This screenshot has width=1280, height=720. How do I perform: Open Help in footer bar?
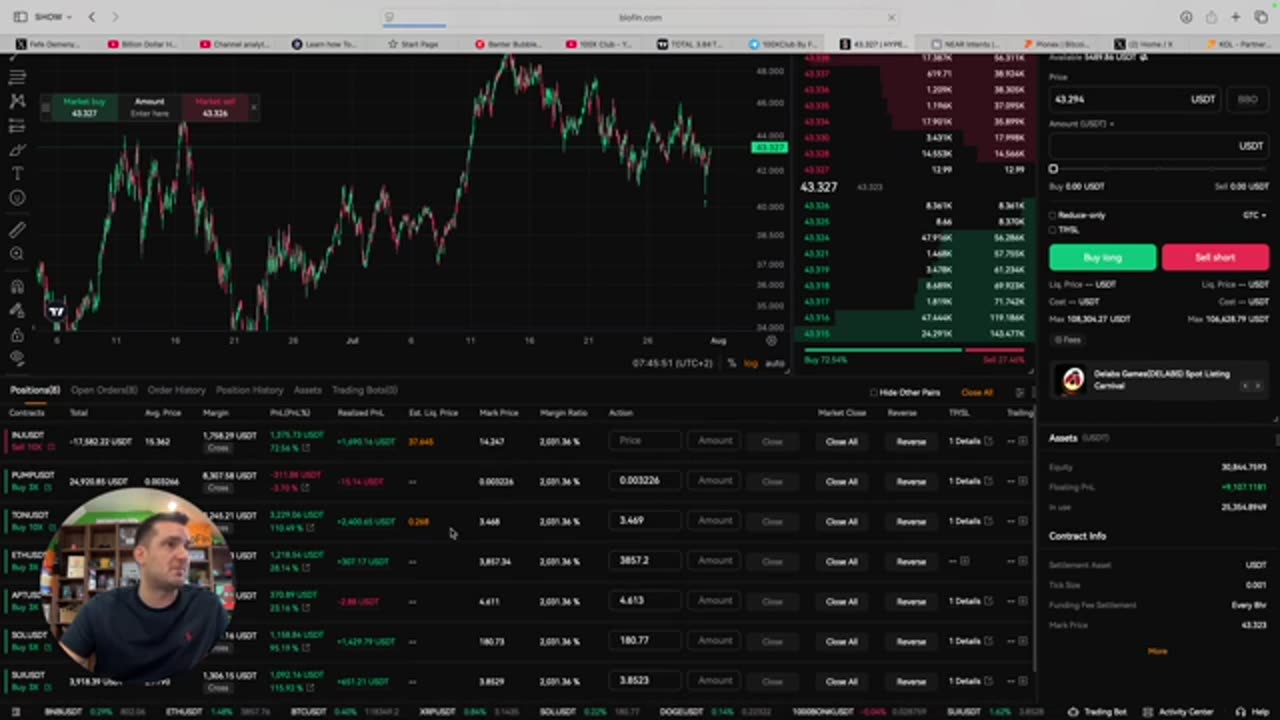[1254, 712]
